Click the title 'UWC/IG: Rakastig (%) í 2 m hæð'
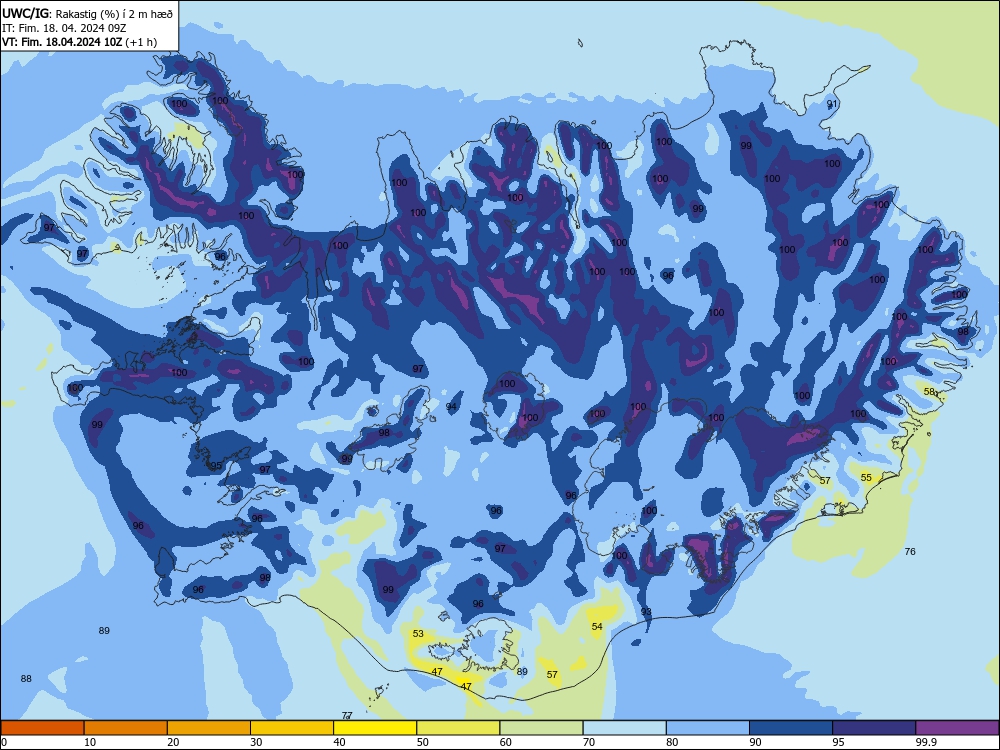 tap(87, 13)
